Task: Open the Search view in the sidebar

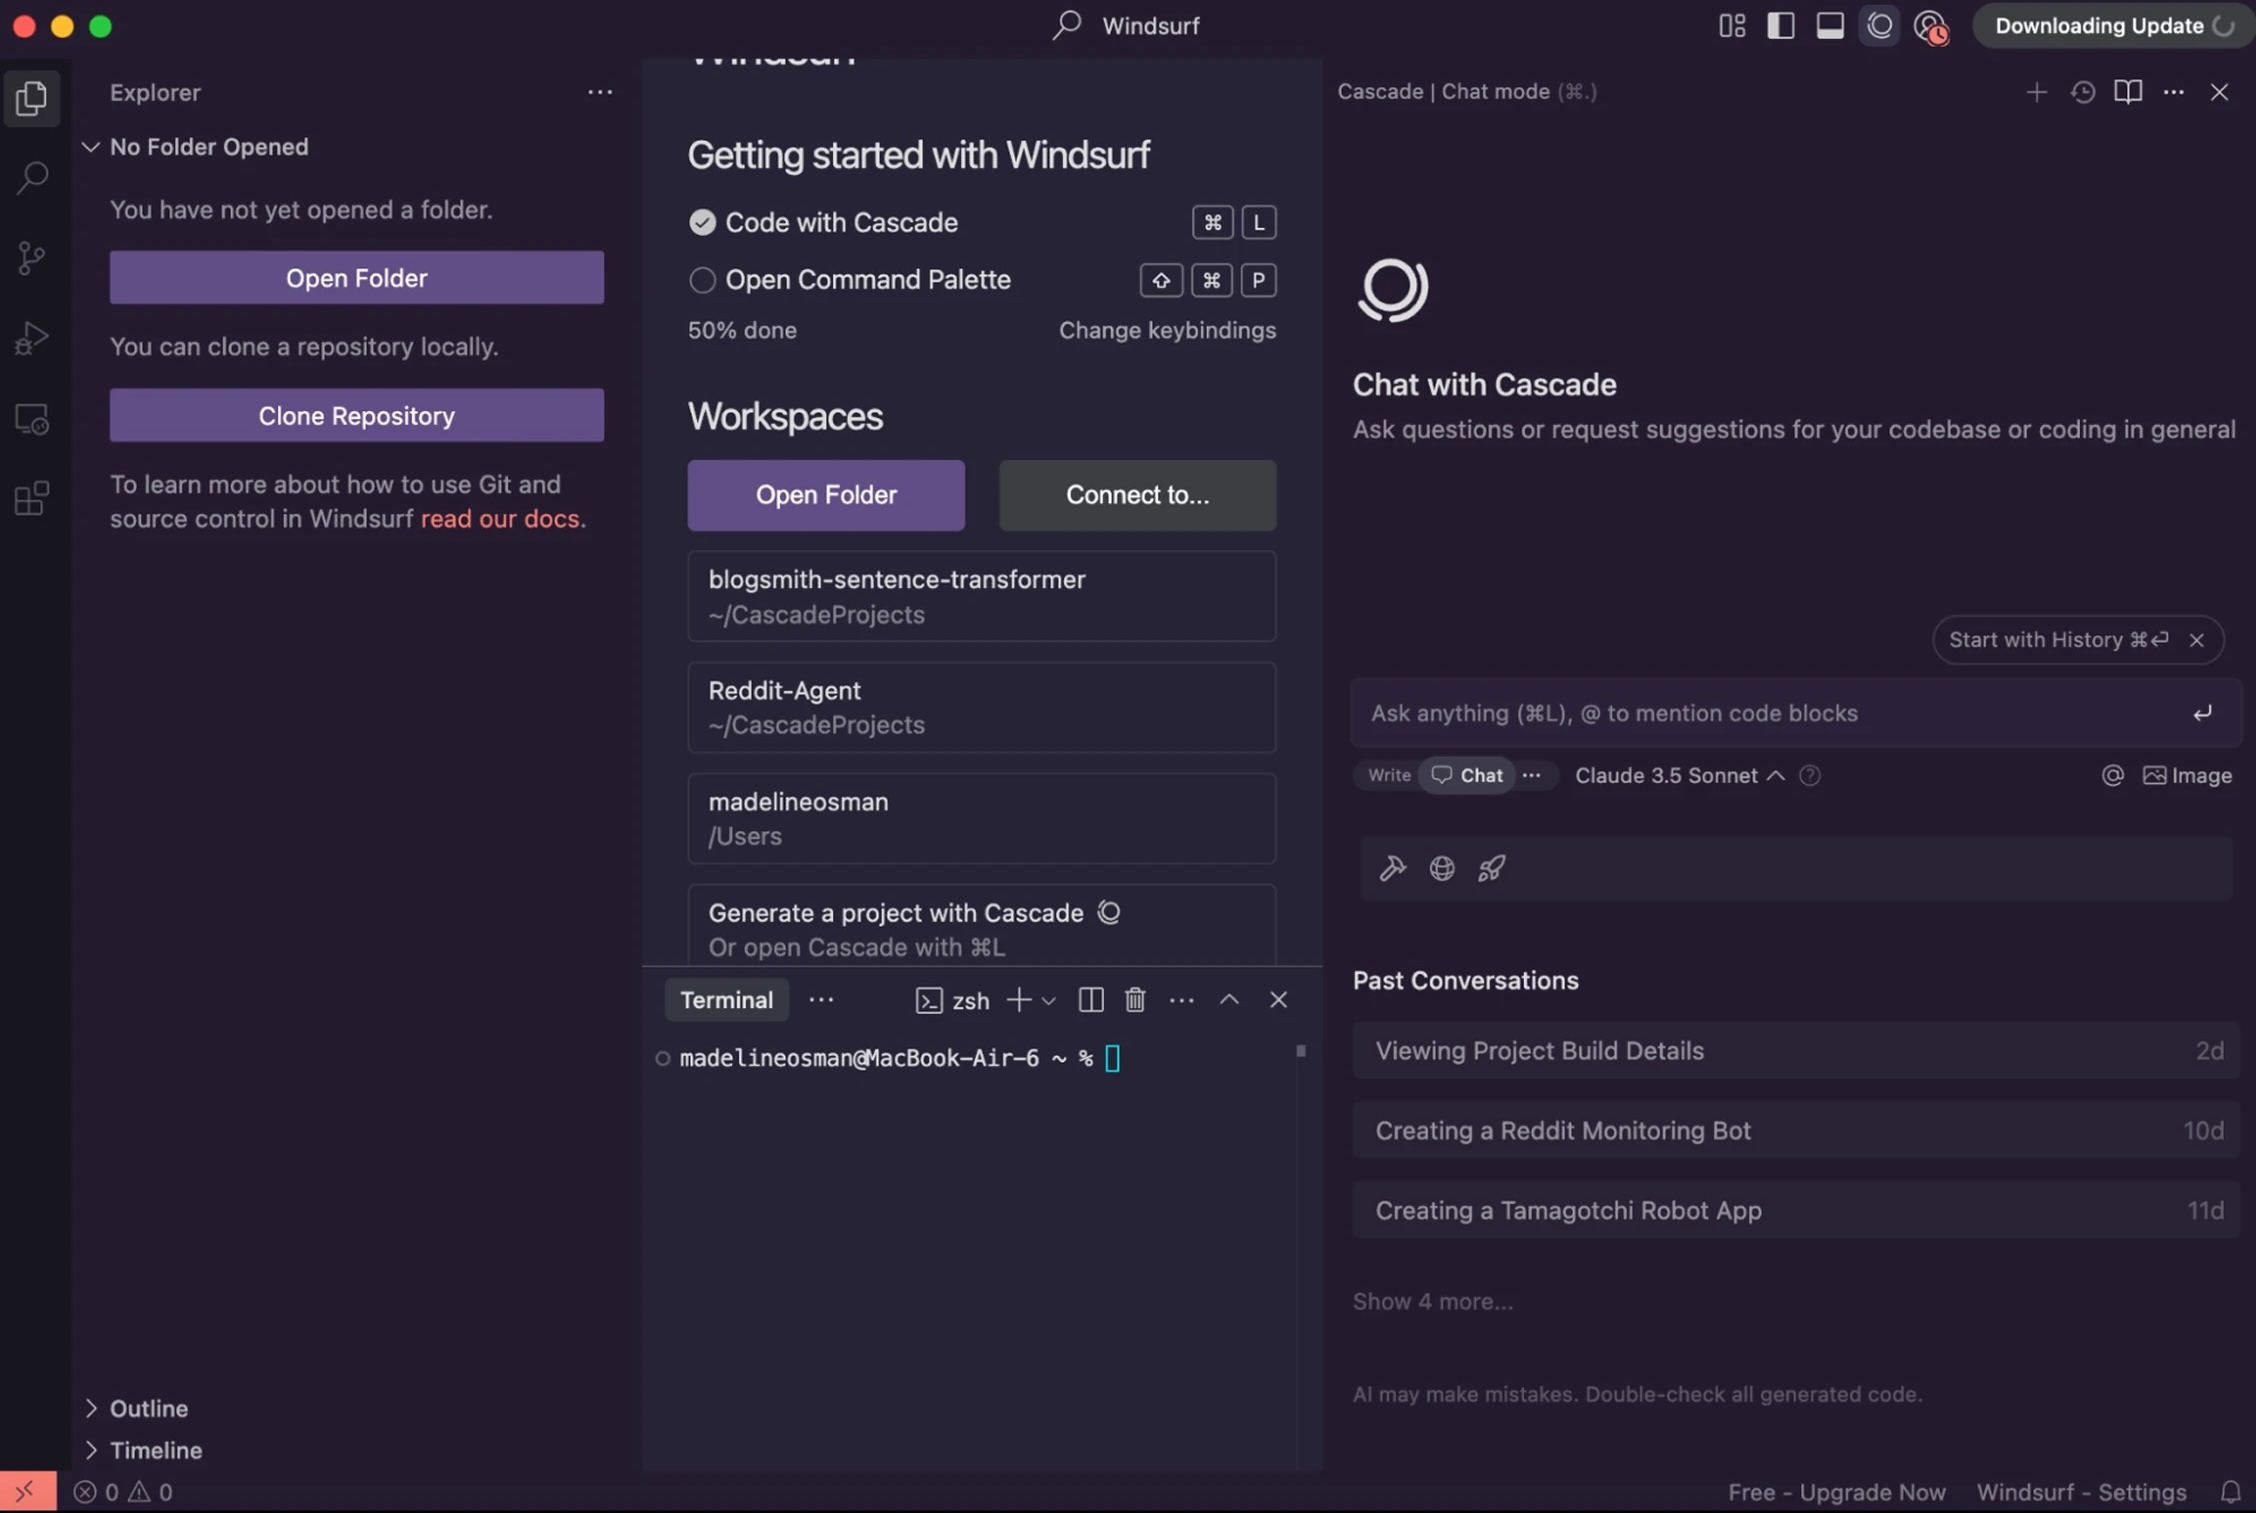Action: click(31, 177)
